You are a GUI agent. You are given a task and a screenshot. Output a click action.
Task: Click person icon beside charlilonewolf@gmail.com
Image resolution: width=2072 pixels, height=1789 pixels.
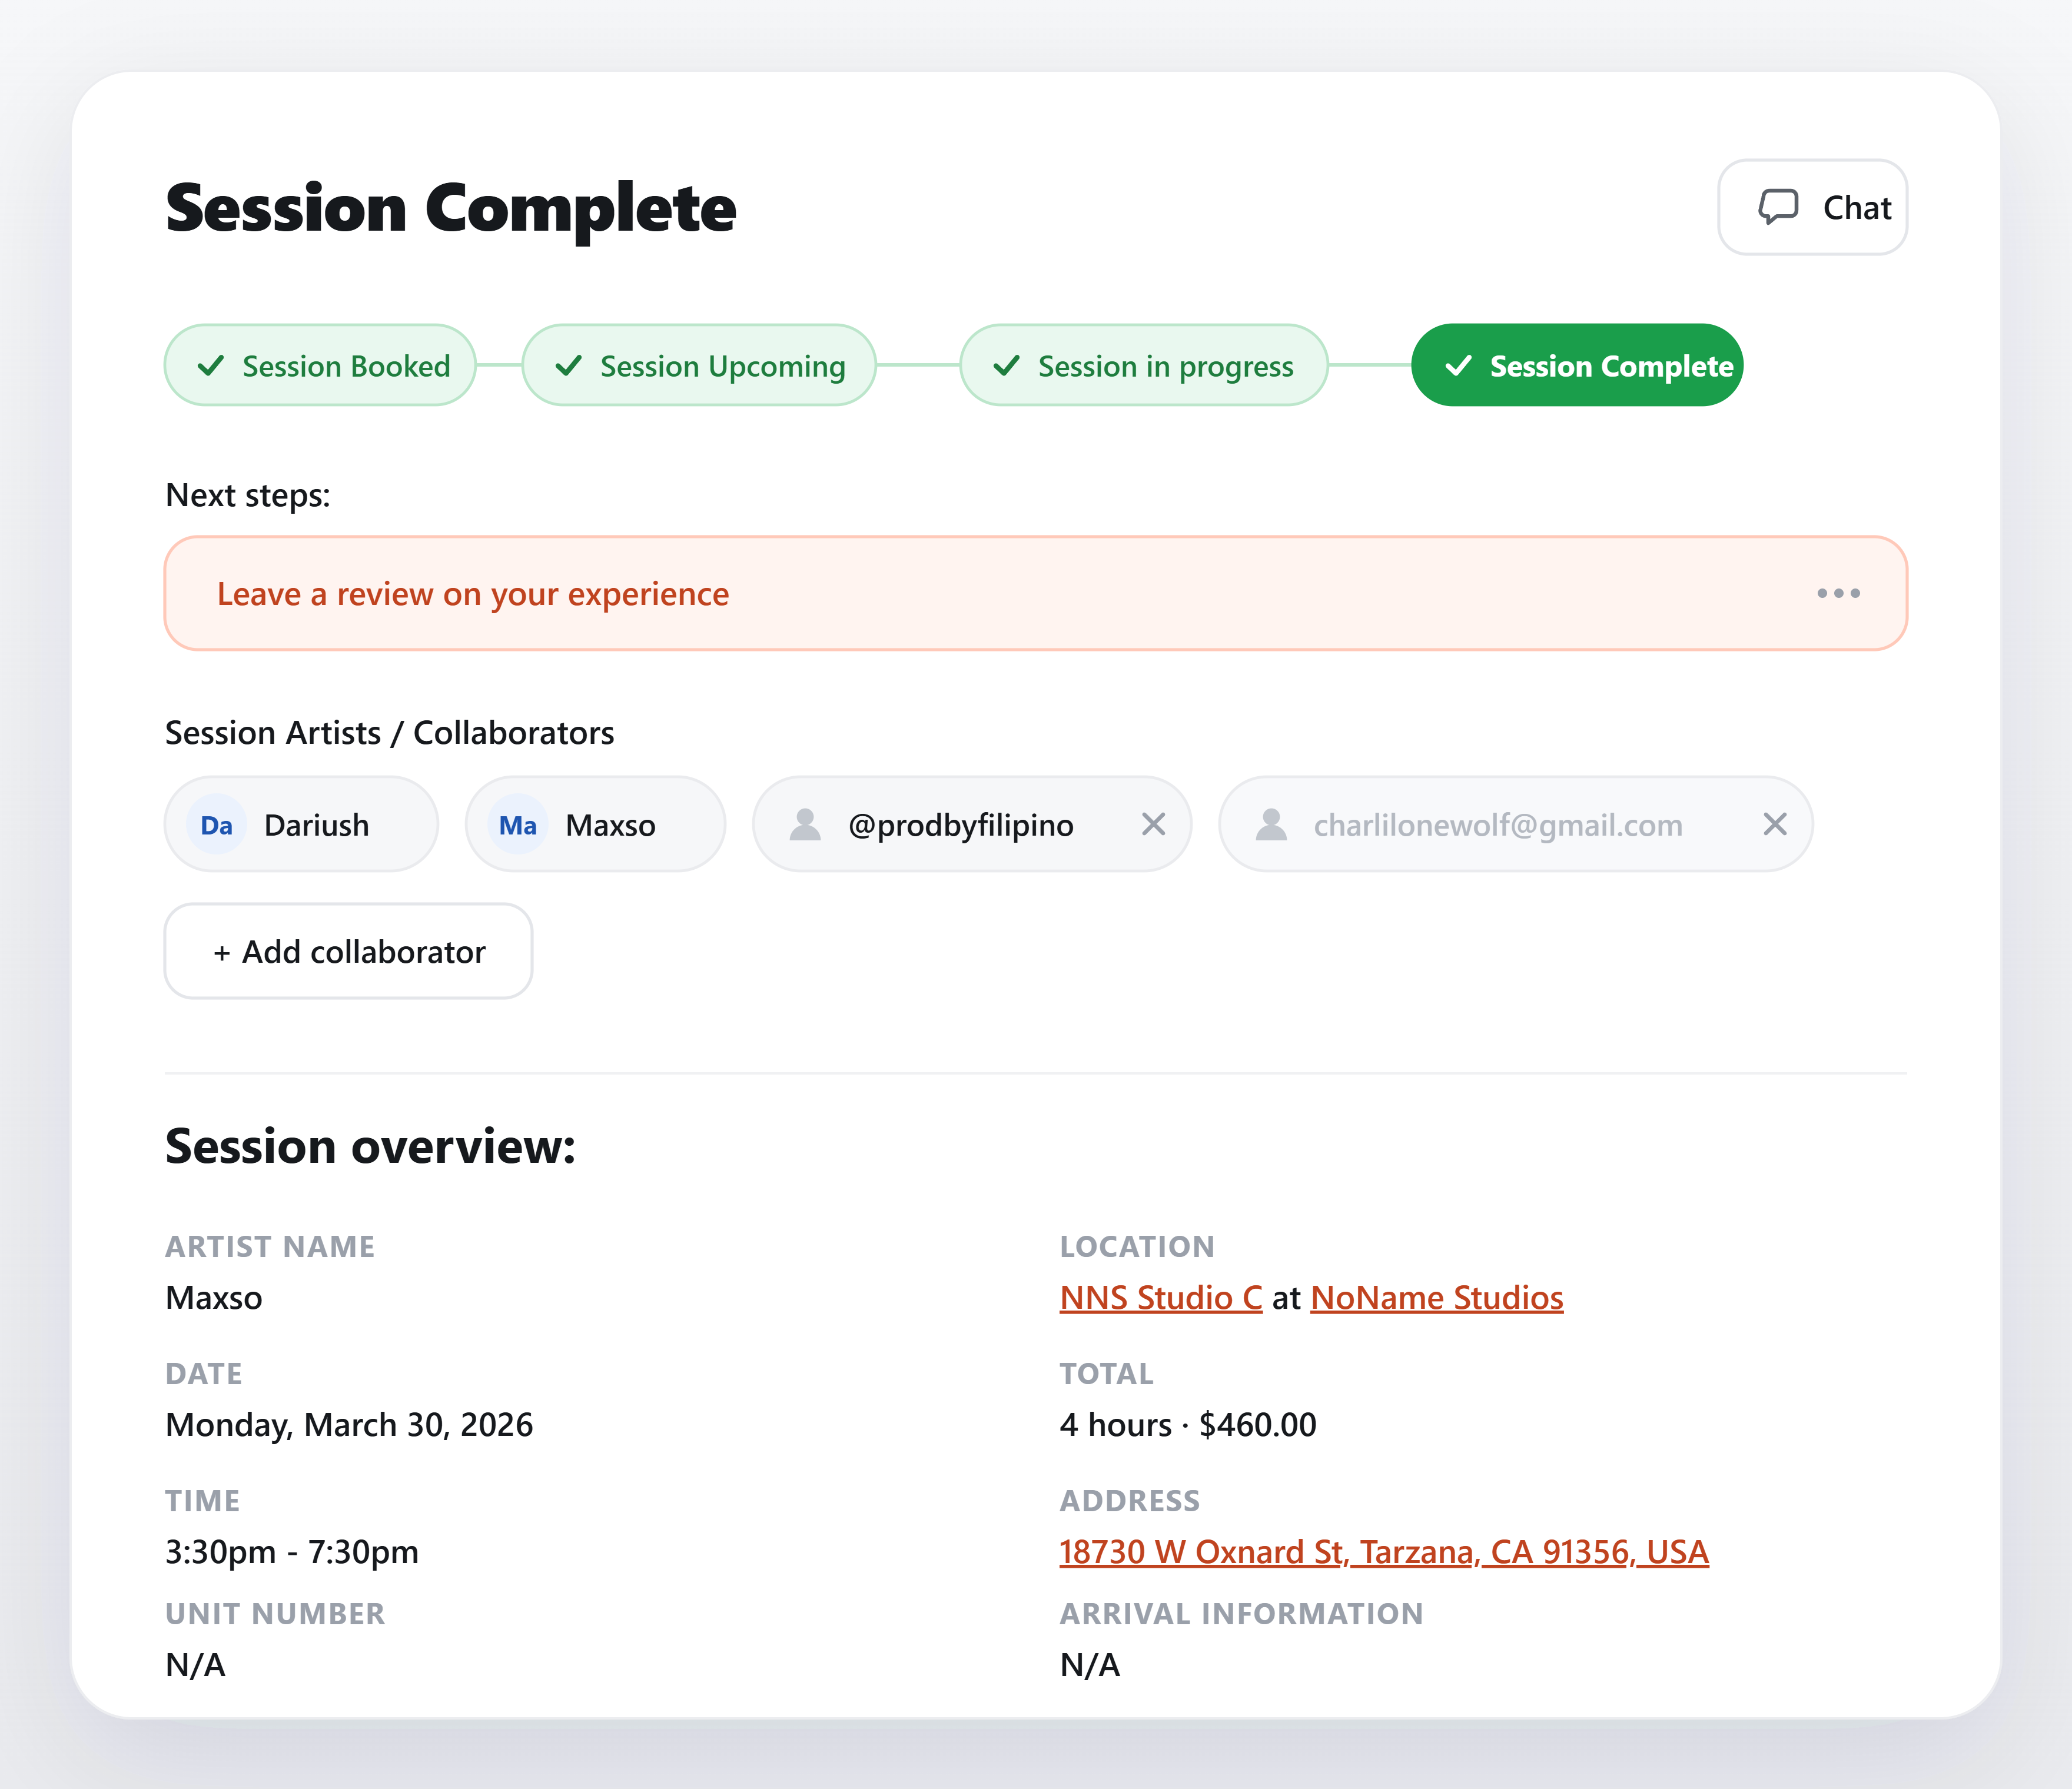coord(1271,825)
